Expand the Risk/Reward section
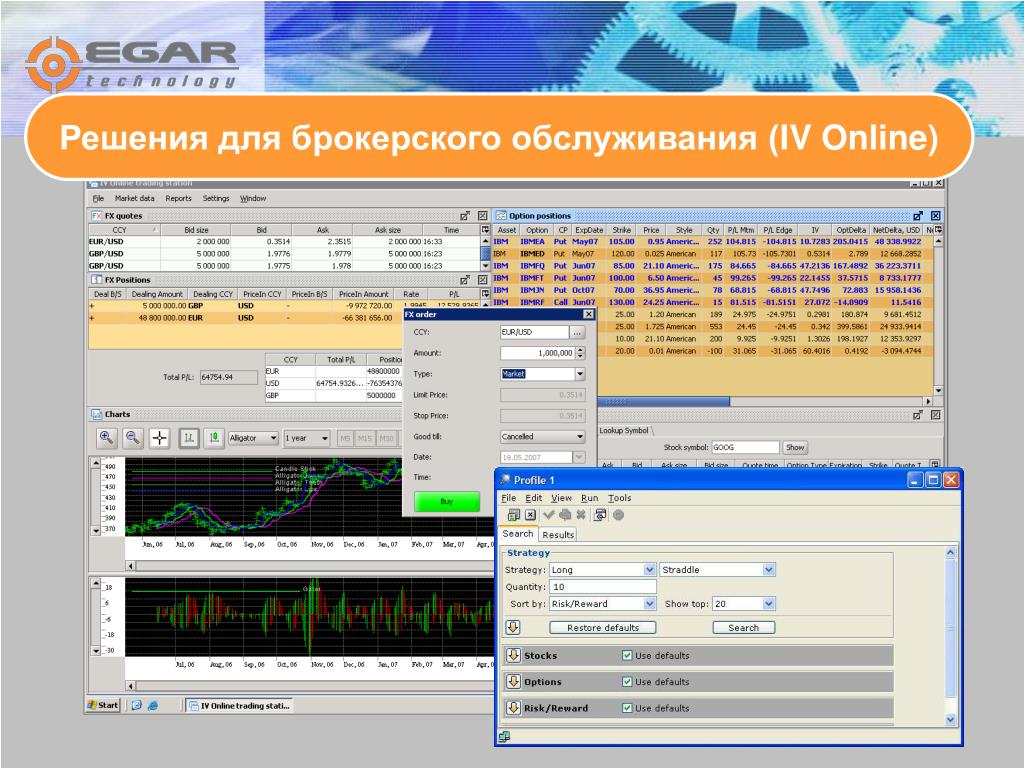1024x768 pixels. click(513, 707)
